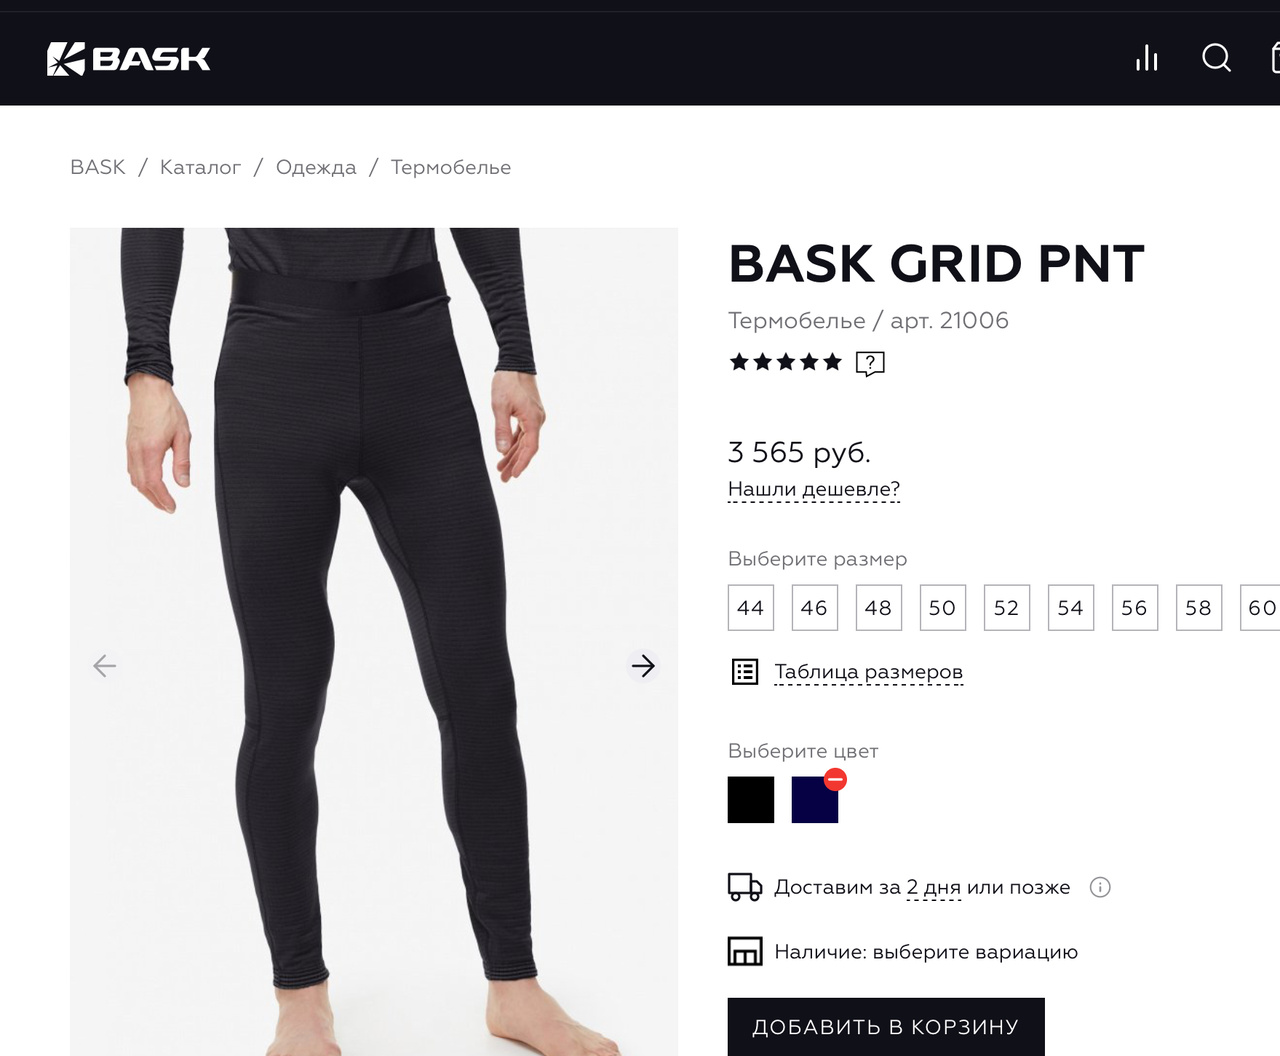Open the product comparison bars icon
The image size is (1280, 1056).
[1147, 58]
